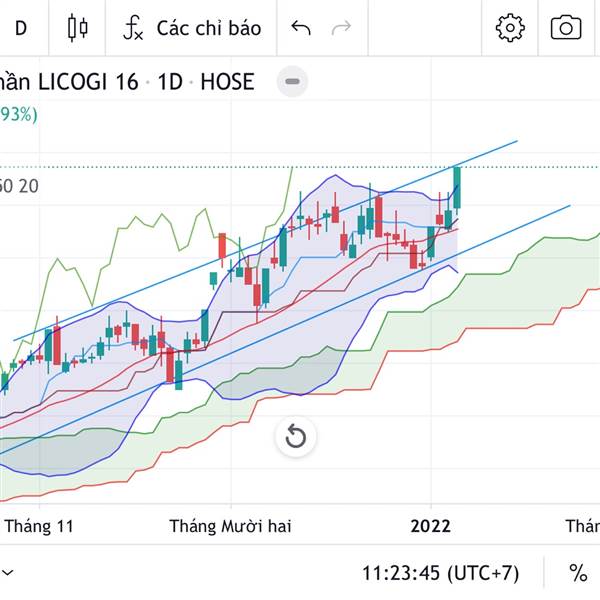
Task: Undo the last chart action
Action: [x=301, y=28]
